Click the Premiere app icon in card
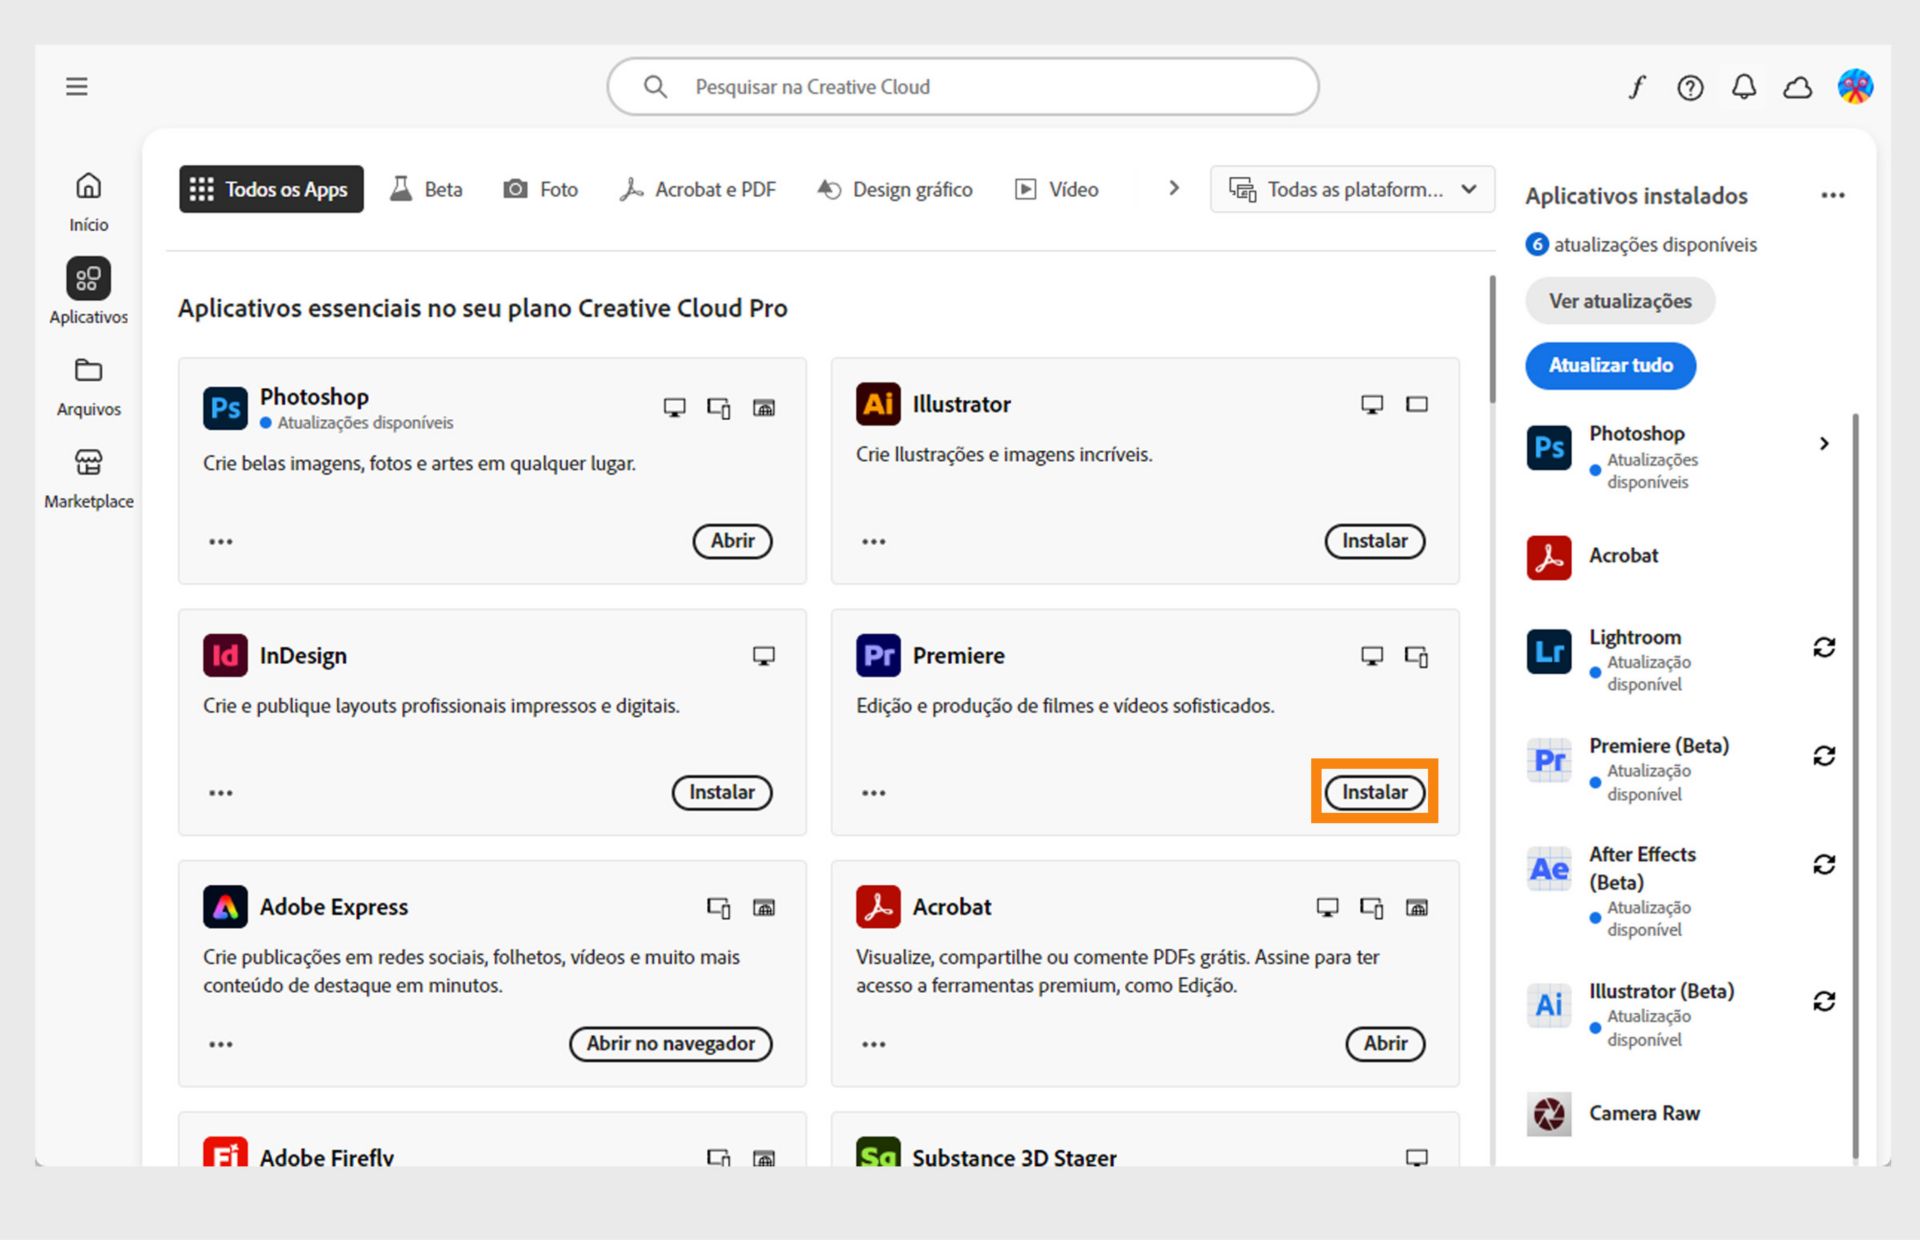This screenshot has height=1240, width=1920. coord(878,656)
